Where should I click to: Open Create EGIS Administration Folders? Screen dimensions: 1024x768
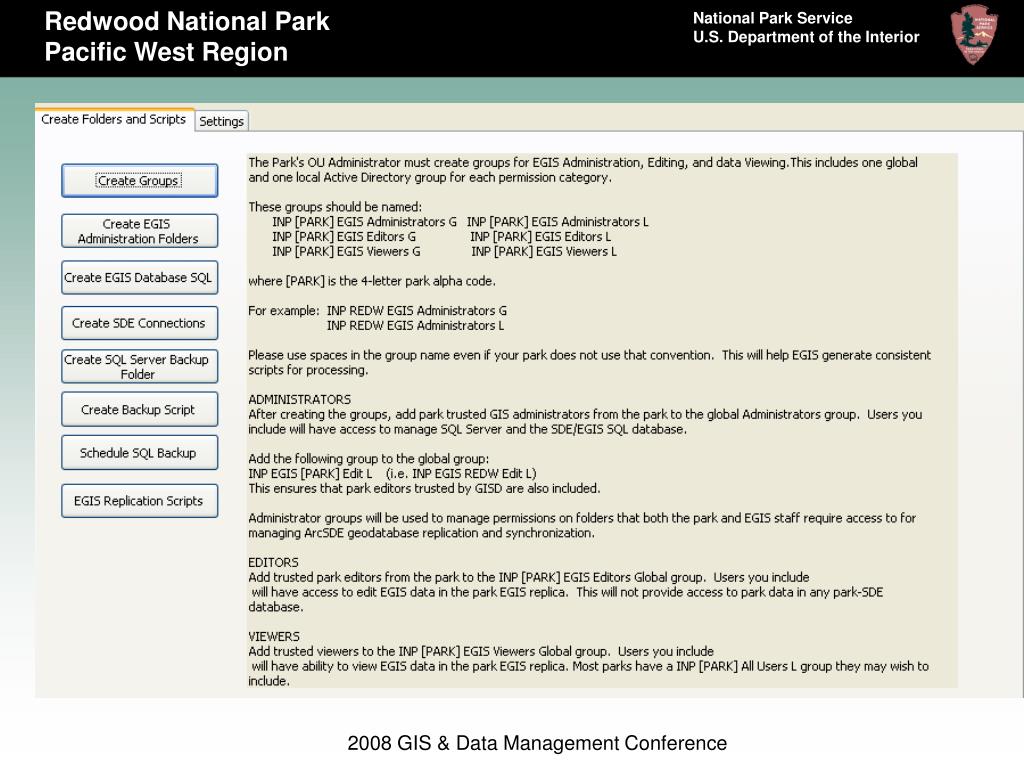[x=139, y=231]
